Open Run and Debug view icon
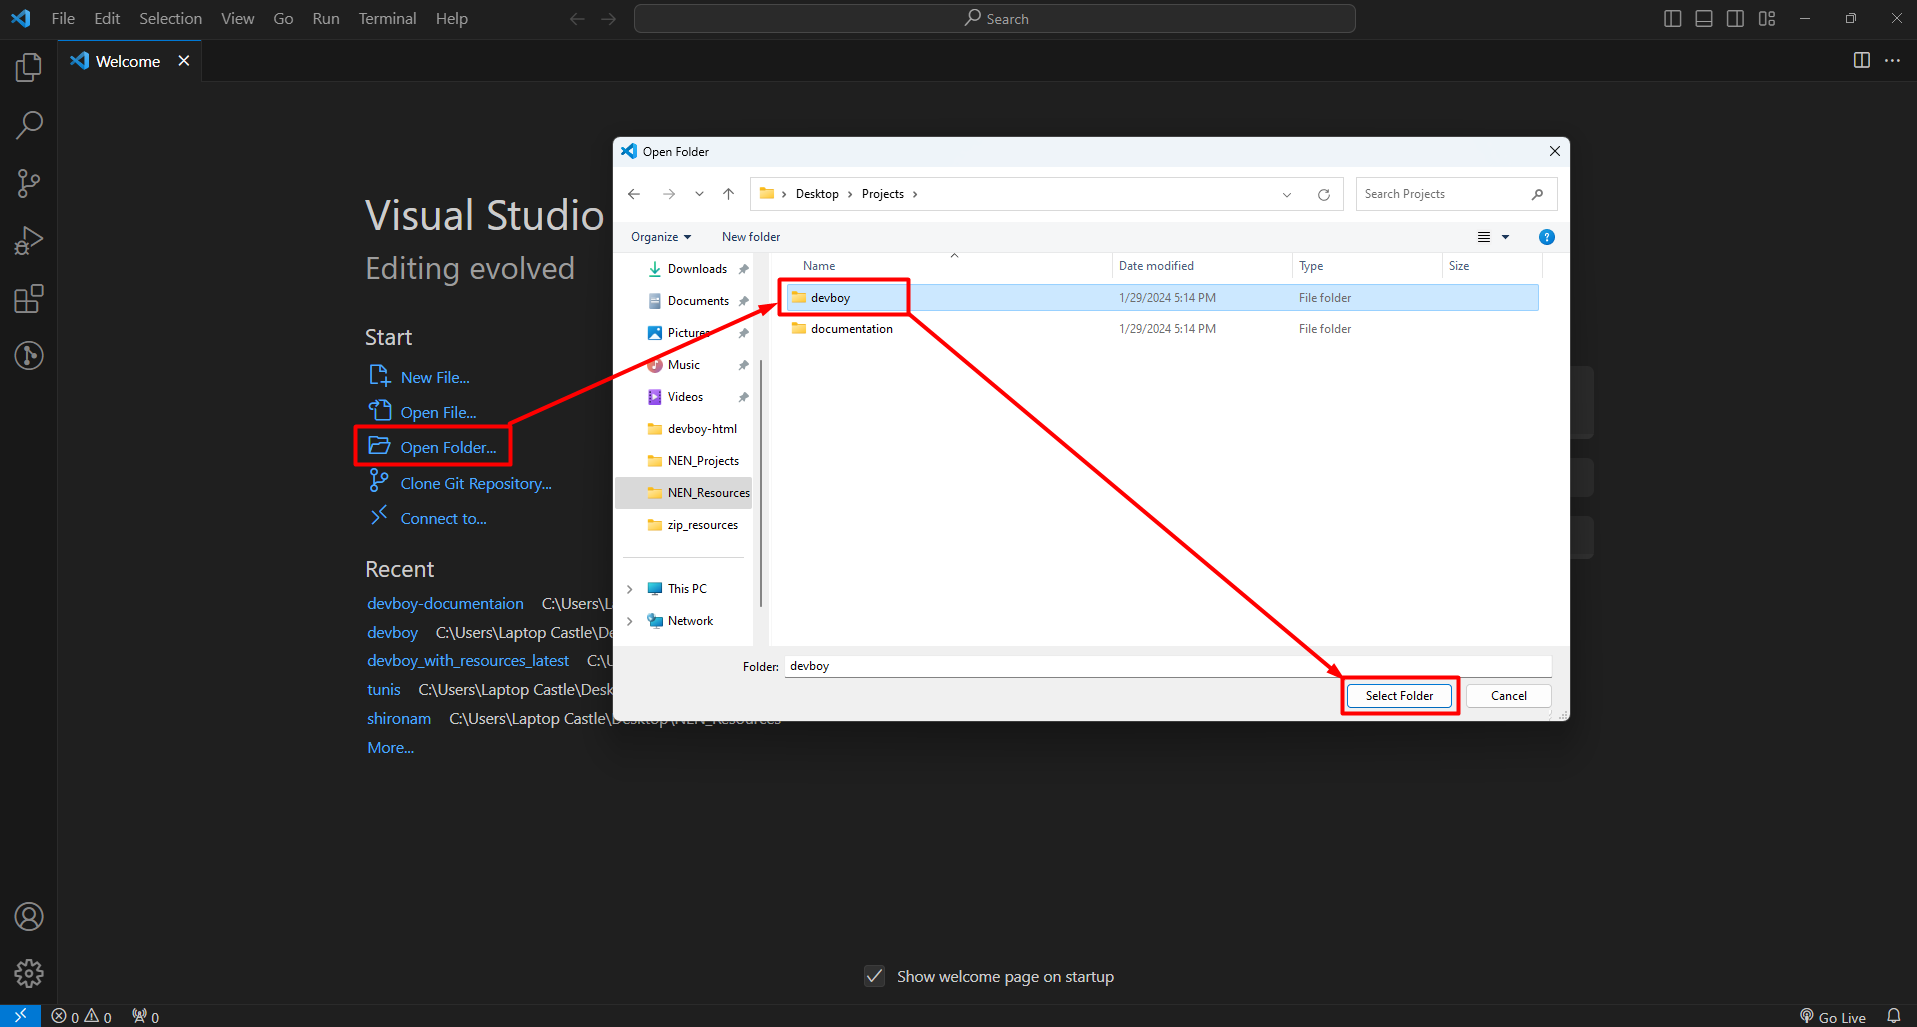This screenshot has height=1027, width=1917. pos(29,241)
